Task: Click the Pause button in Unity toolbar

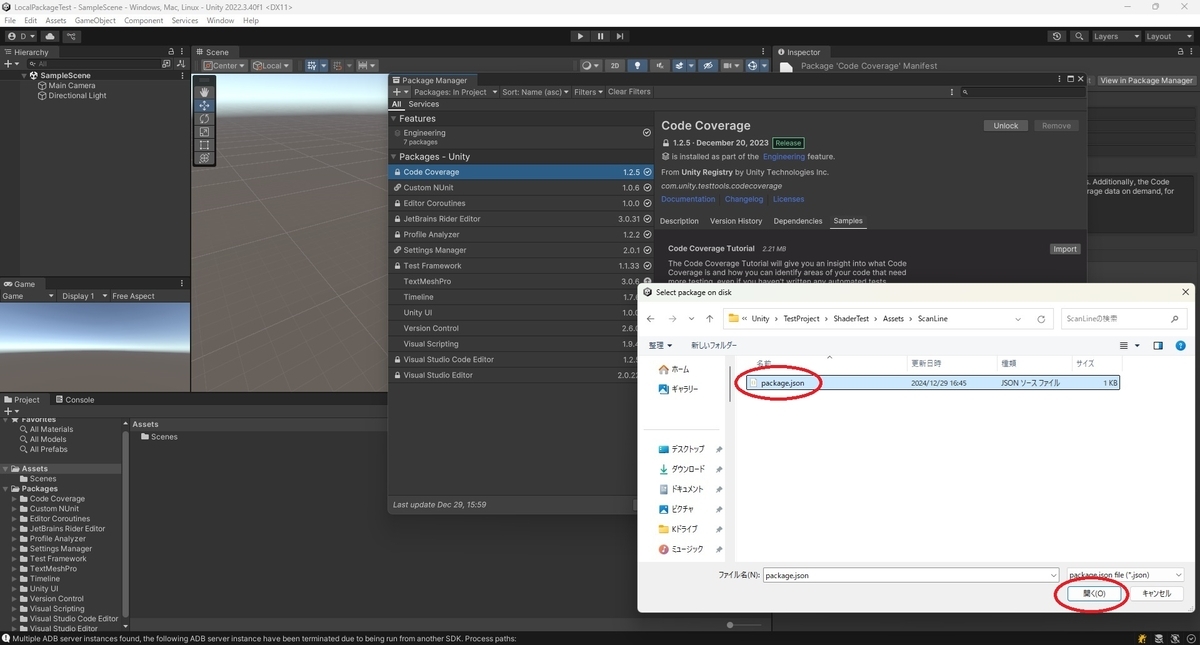Action: 600,36
